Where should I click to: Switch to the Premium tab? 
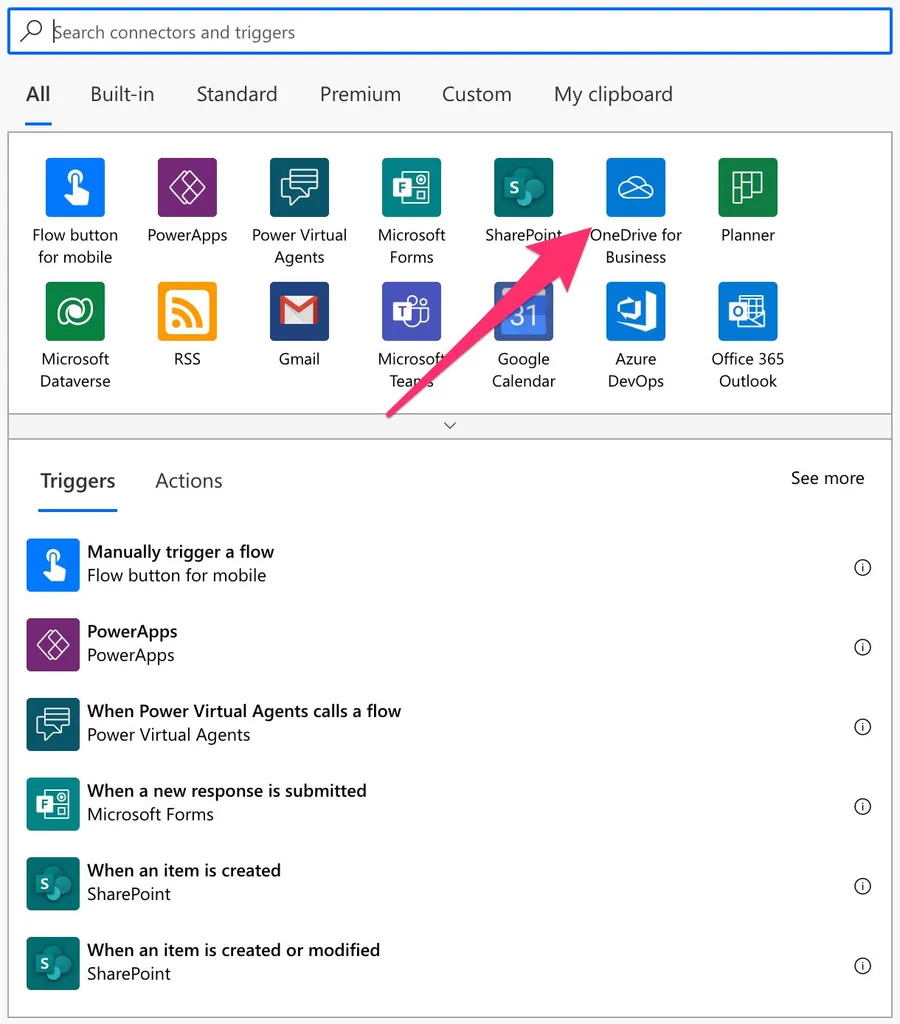point(360,94)
